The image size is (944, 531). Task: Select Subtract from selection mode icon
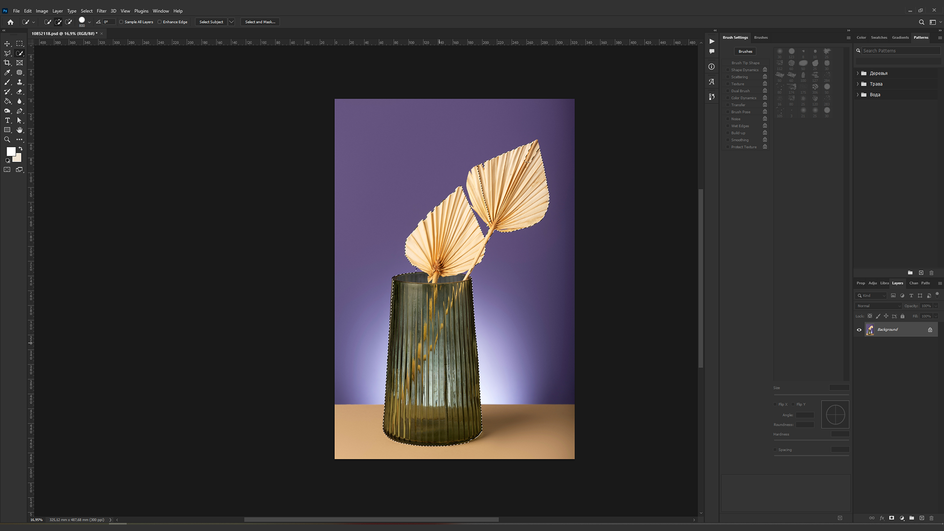(x=69, y=22)
